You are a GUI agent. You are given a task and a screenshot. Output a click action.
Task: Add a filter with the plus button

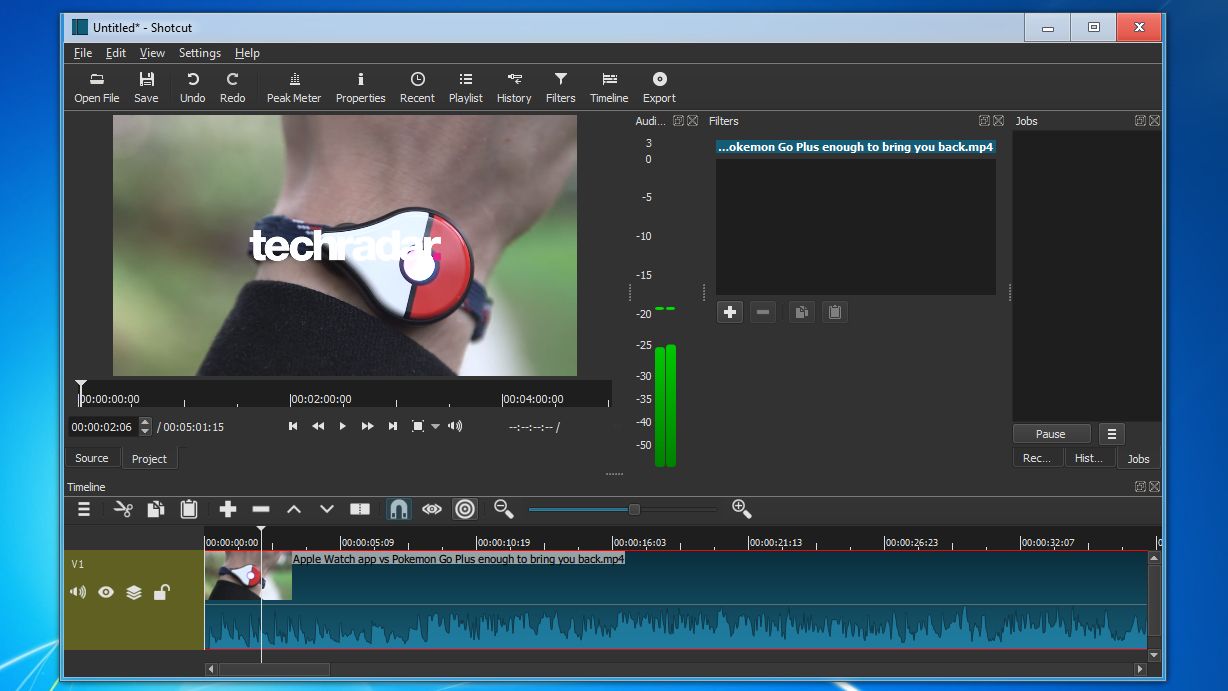tap(730, 312)
